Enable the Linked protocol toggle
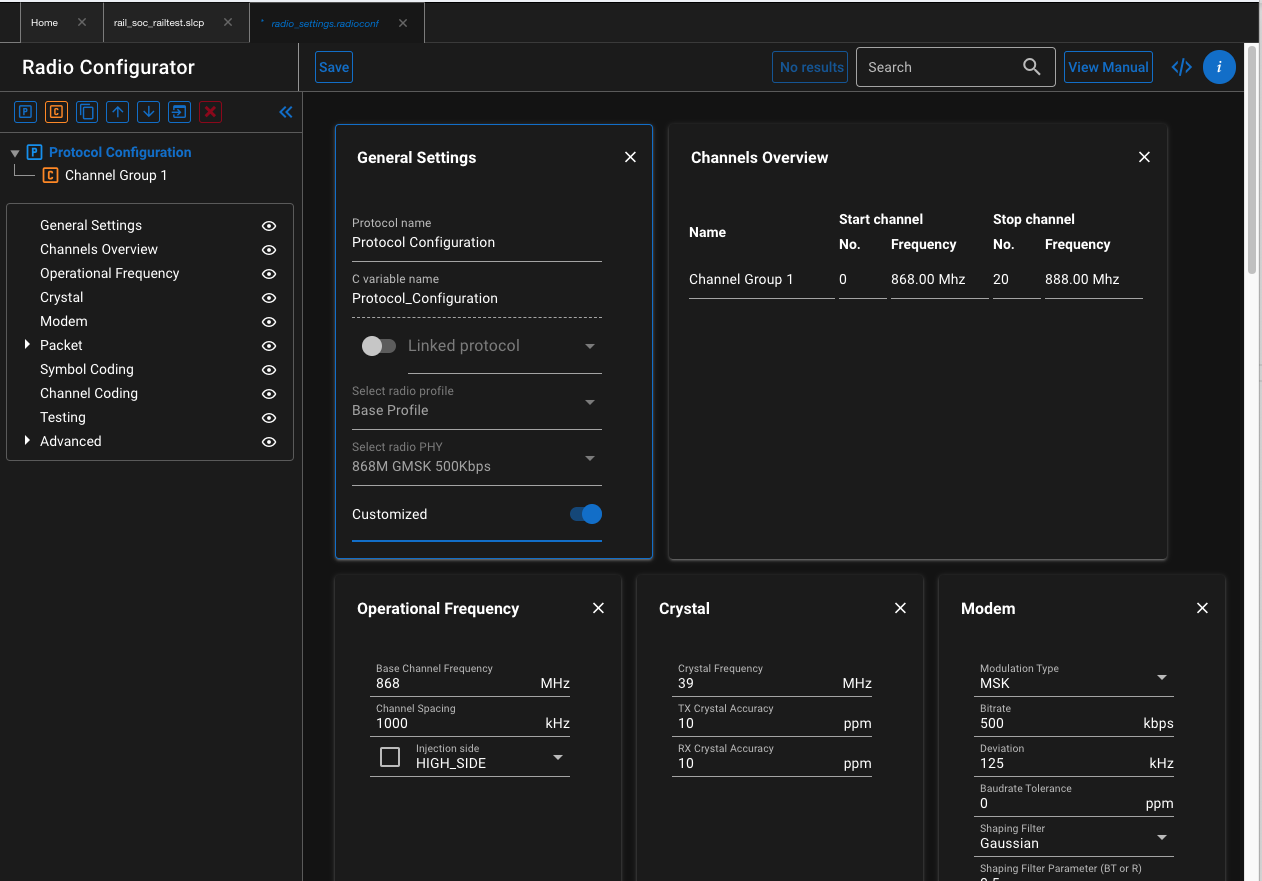Image resolution: width=1262 pixels, height=881 pixels. coord(379,345)
